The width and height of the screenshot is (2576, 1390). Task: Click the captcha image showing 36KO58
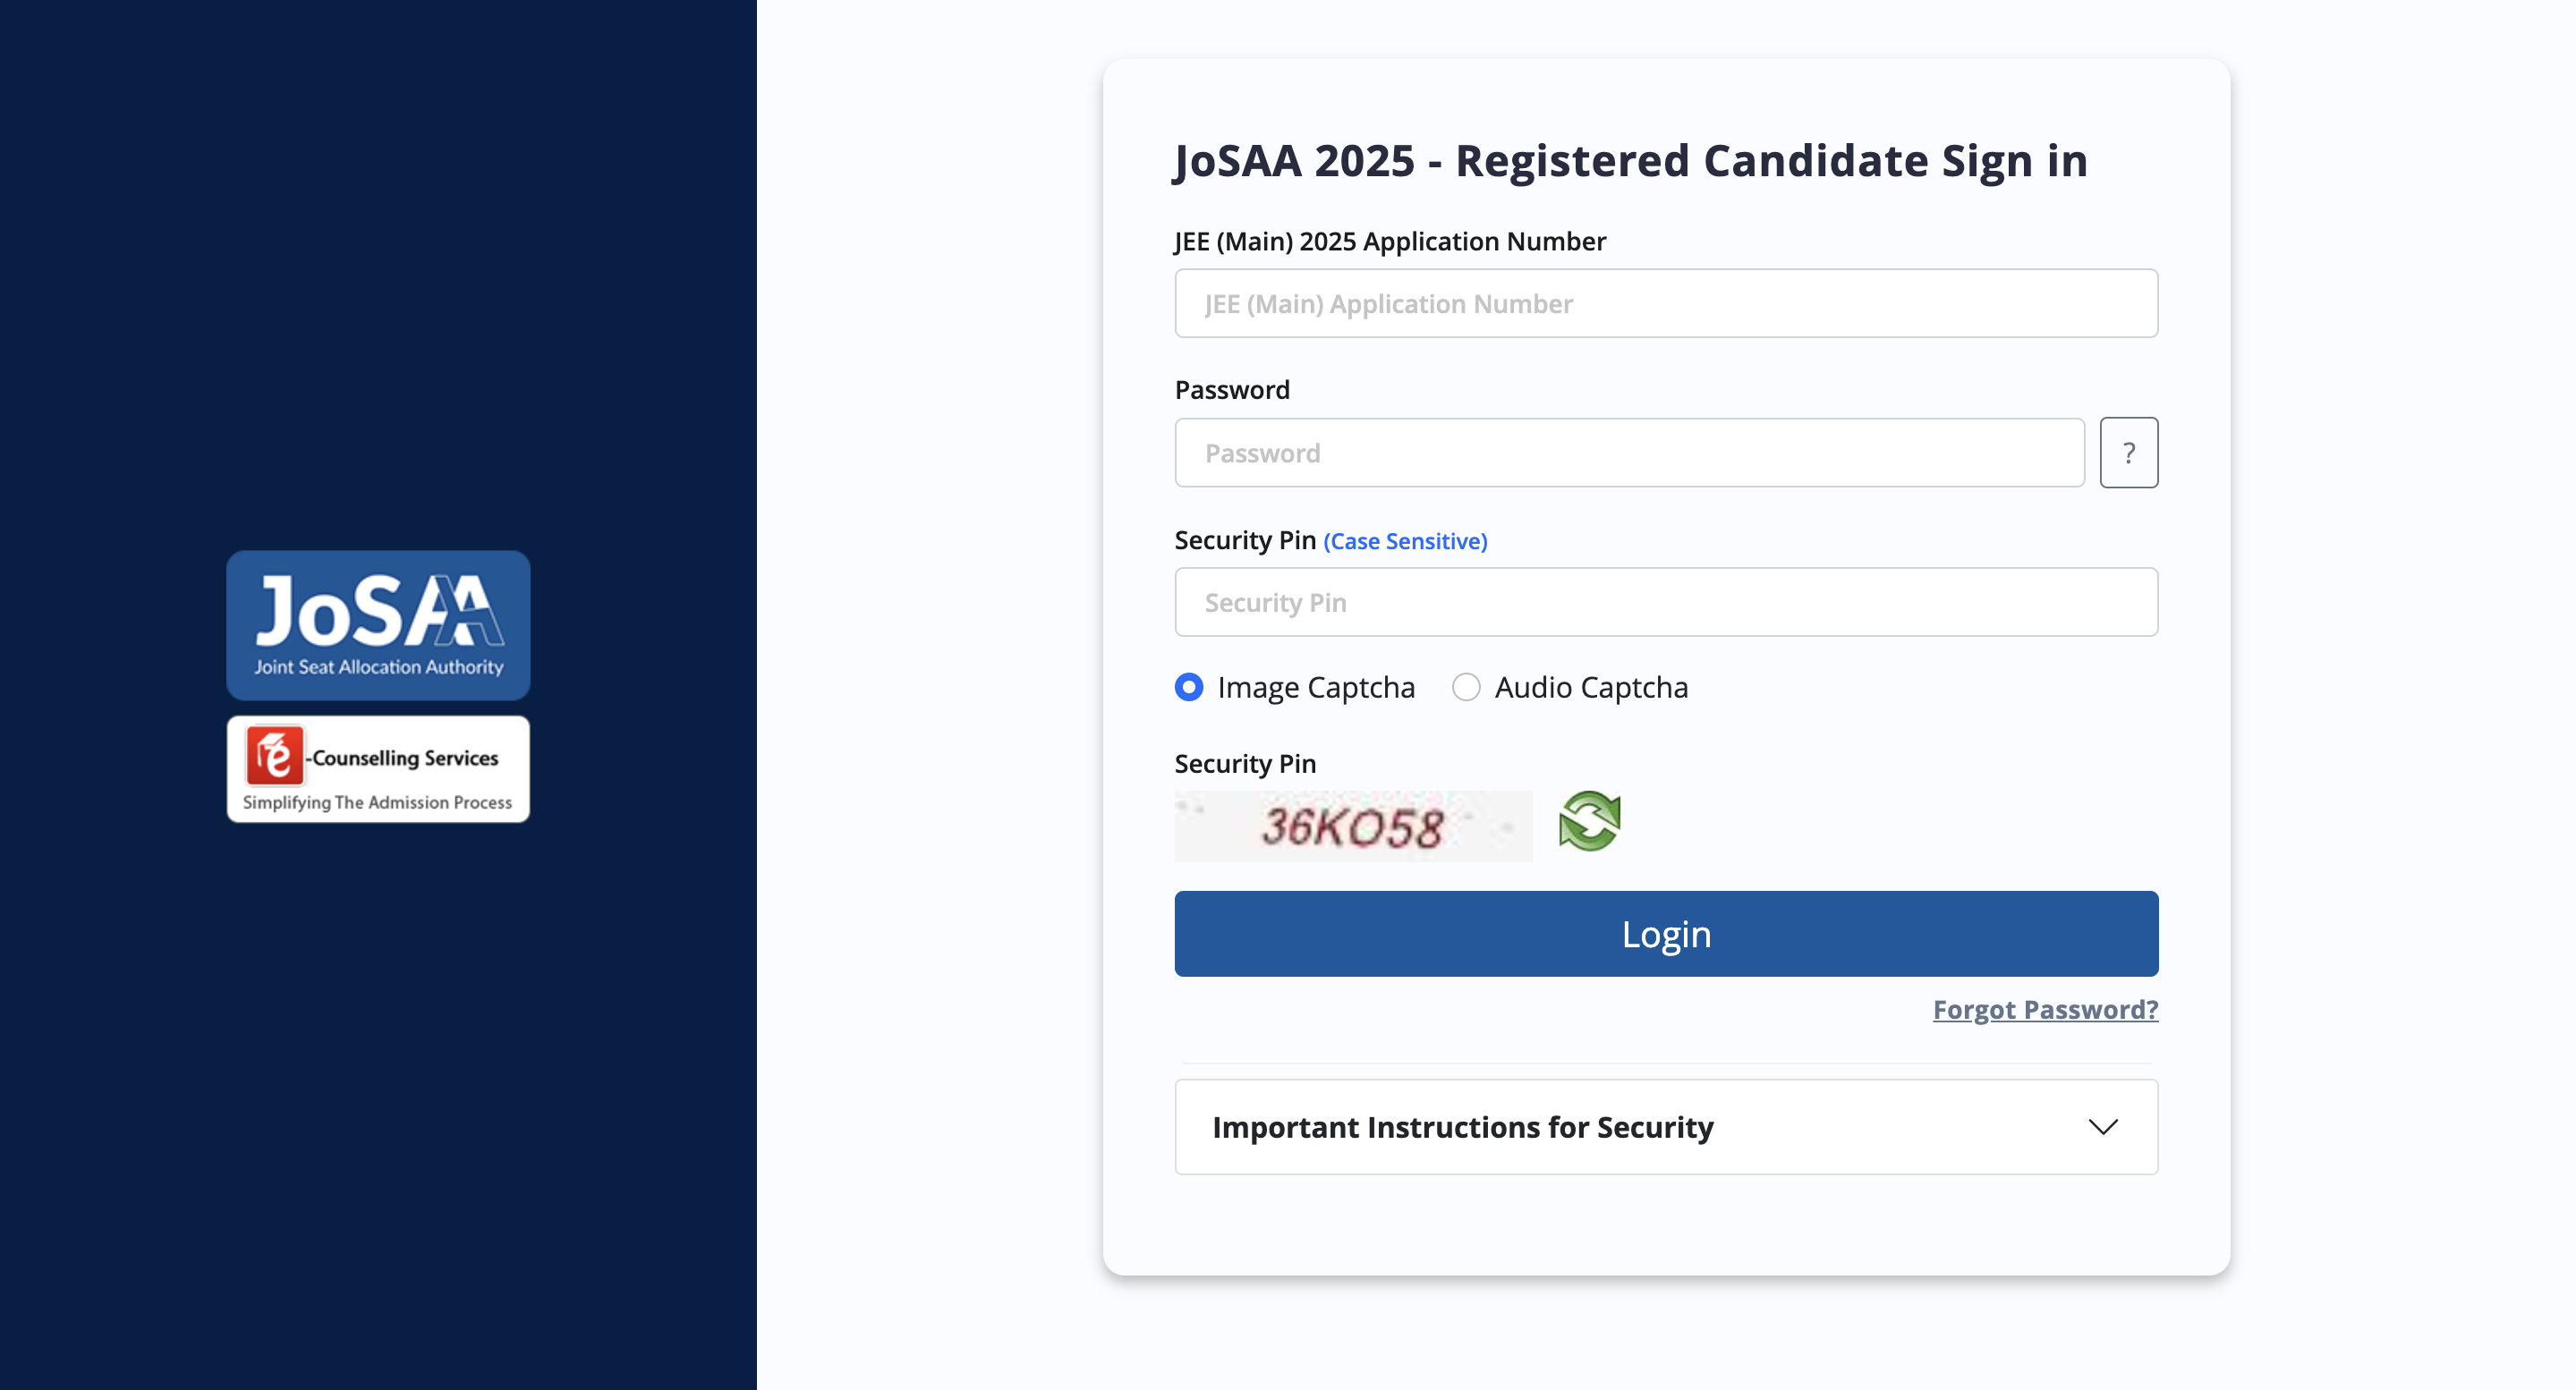click(1352, 827)
